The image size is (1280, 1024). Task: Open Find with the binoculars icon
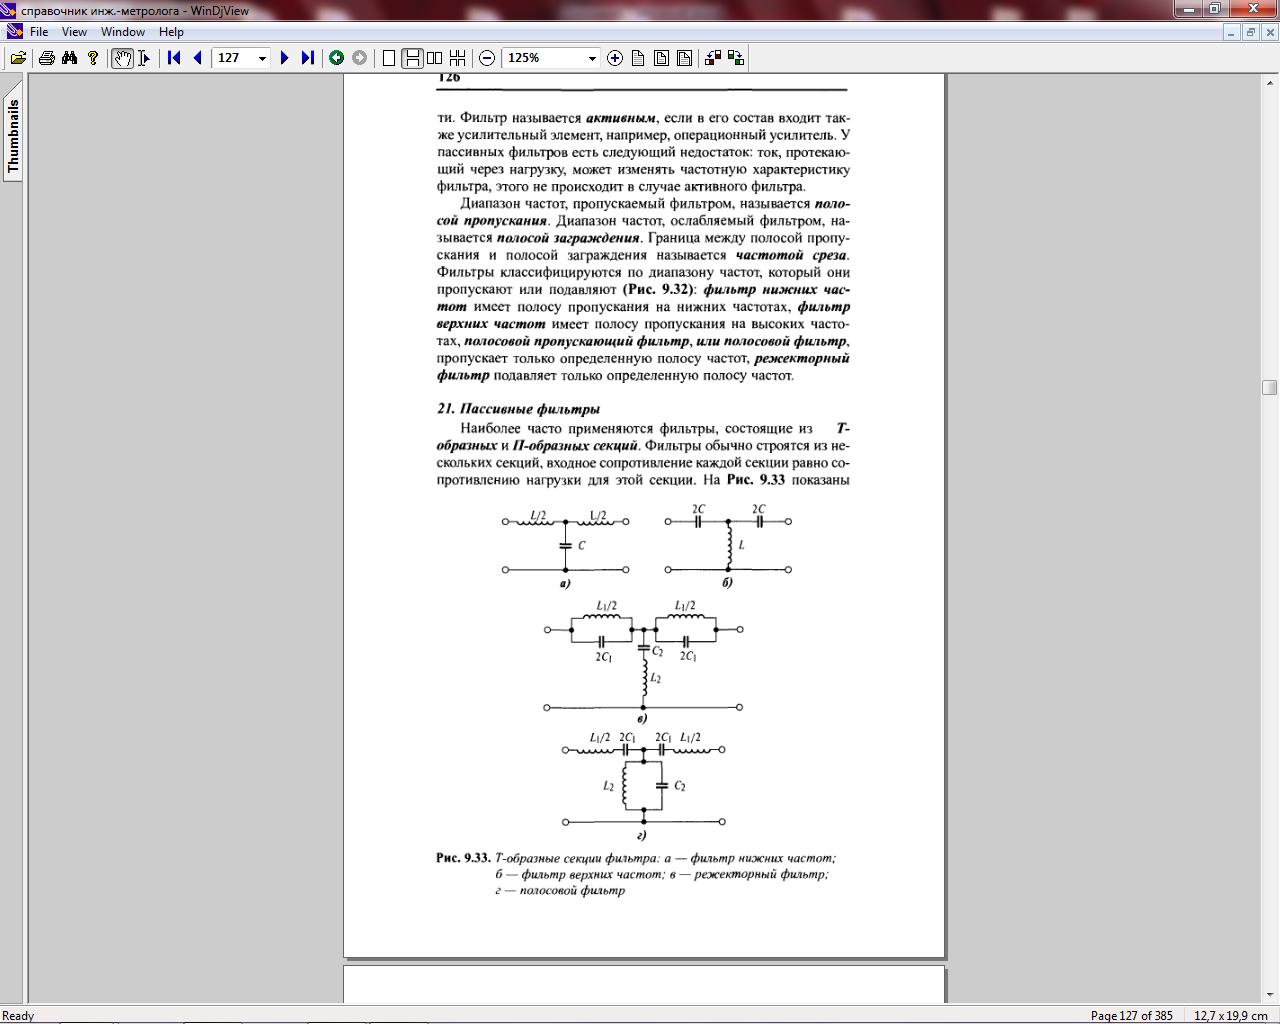[x=70, y=58]
